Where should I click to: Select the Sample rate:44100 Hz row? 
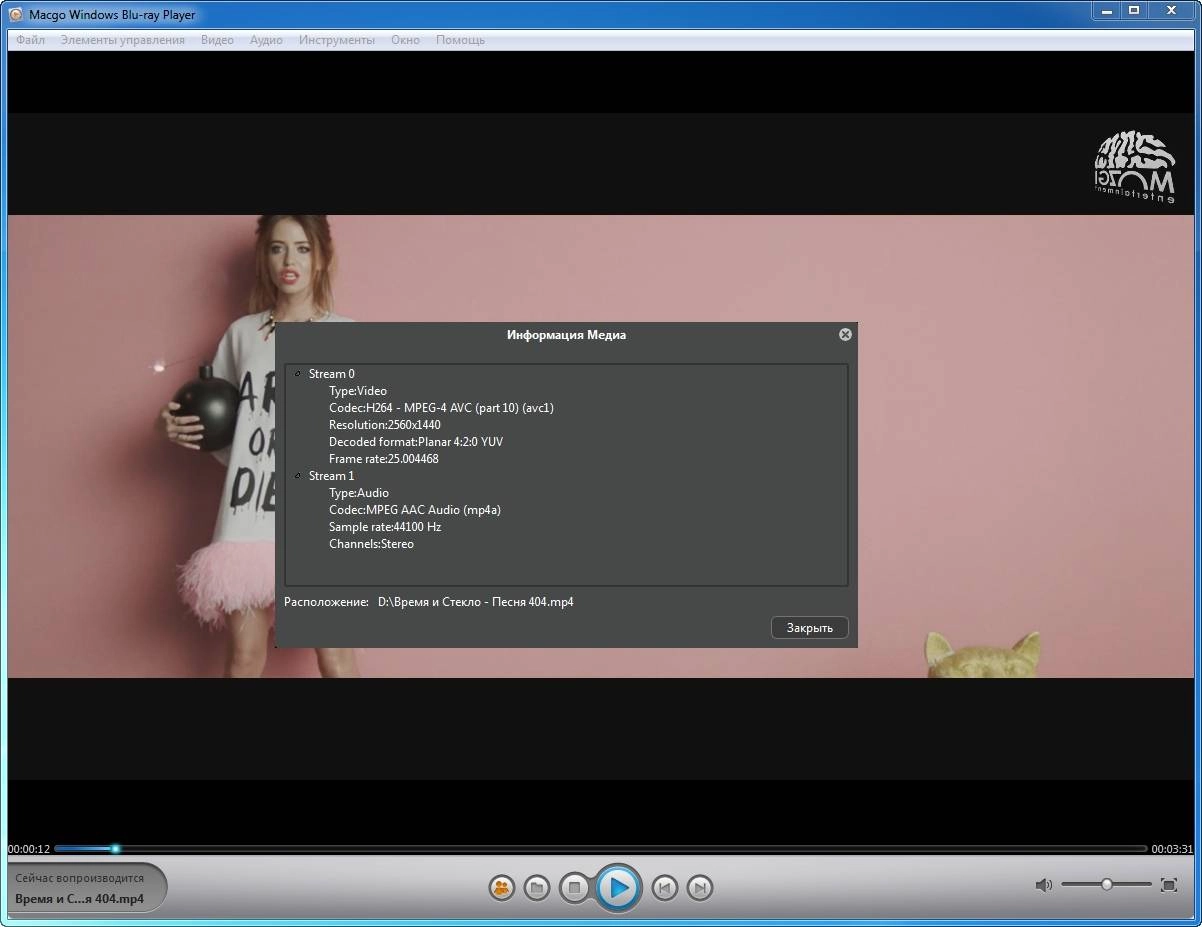[x=385, y=527]
